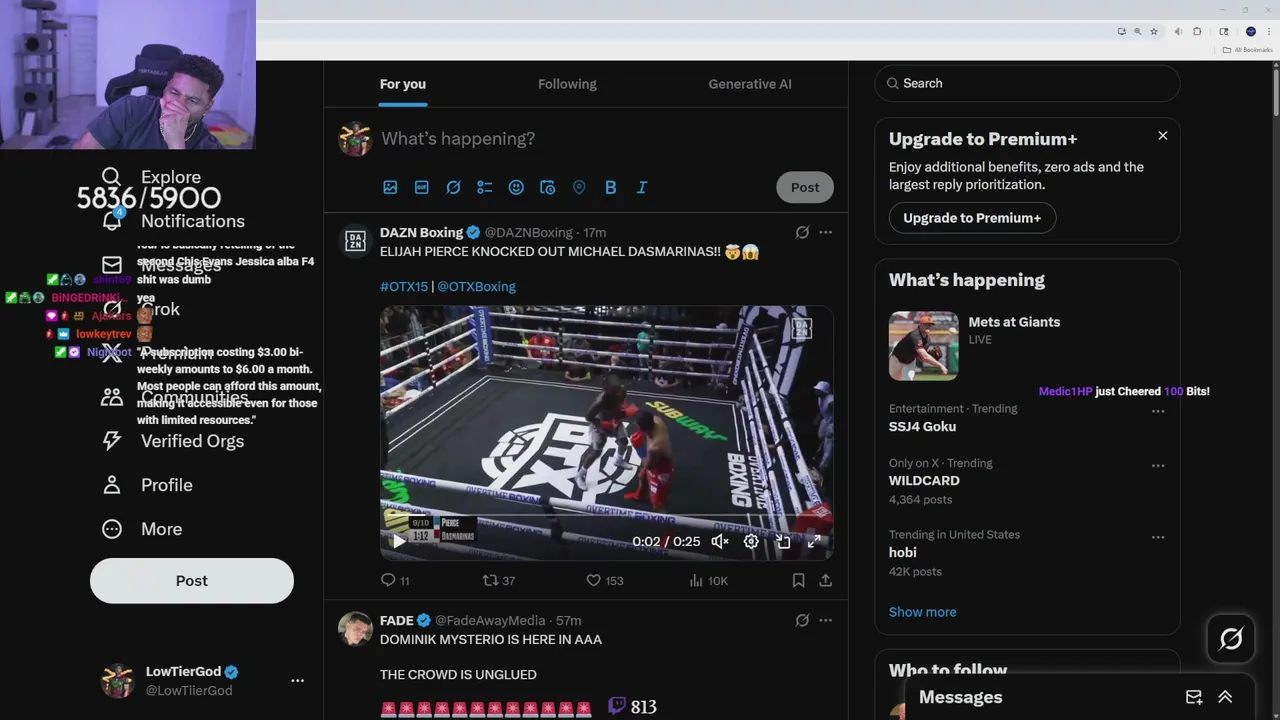The width and height of the screenshot is (1280, 720).
Task: Unmute the boxing video
Action: click(720, 541)
